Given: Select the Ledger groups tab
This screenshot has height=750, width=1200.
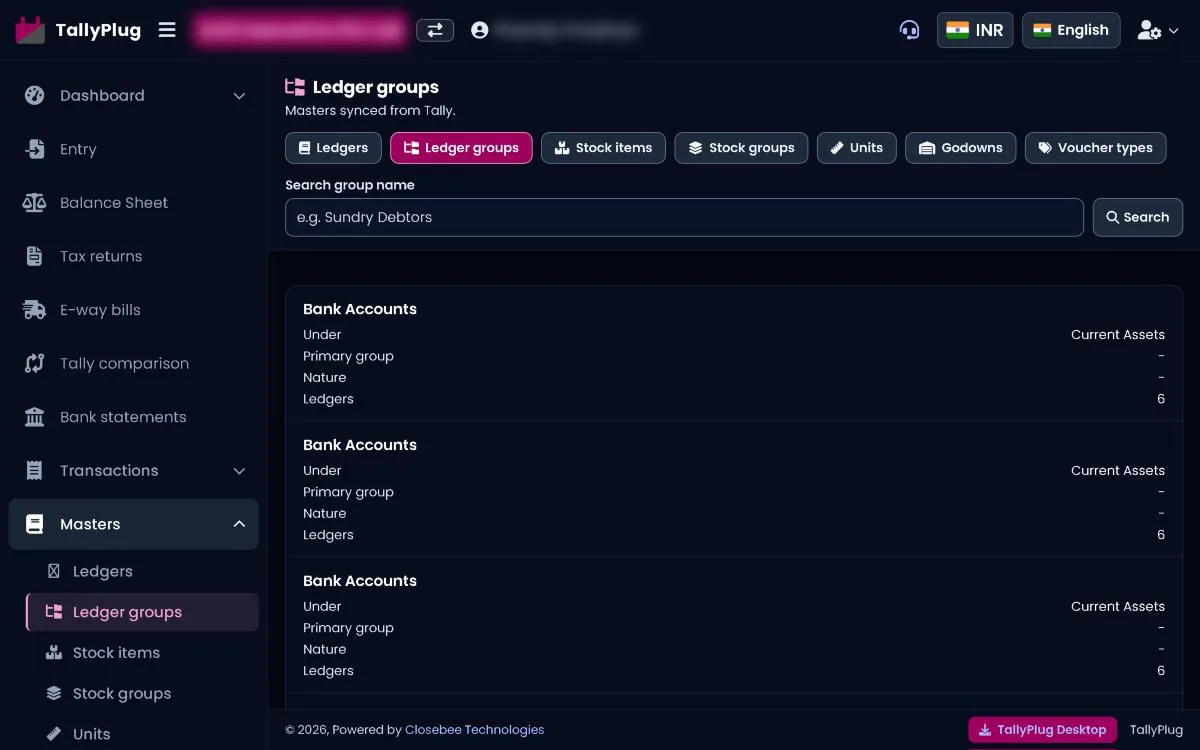Looking at the screenshot, I should tap(461, 148).
